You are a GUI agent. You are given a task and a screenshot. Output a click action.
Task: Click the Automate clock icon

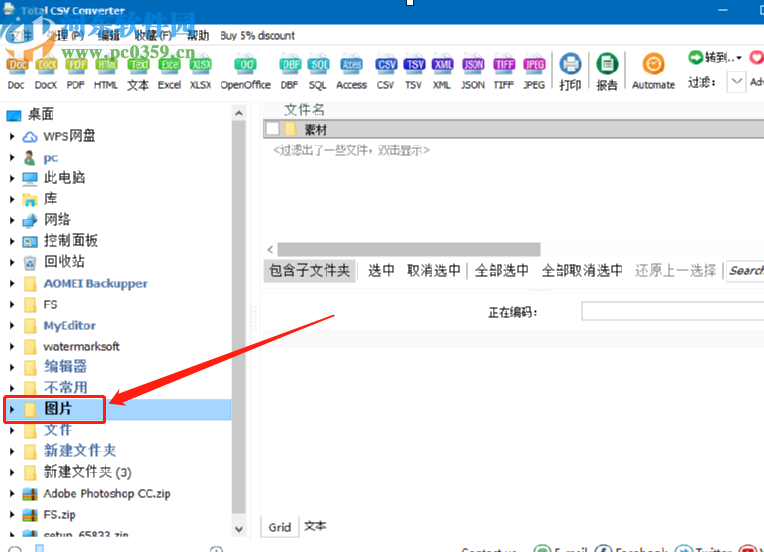[653, 65]
